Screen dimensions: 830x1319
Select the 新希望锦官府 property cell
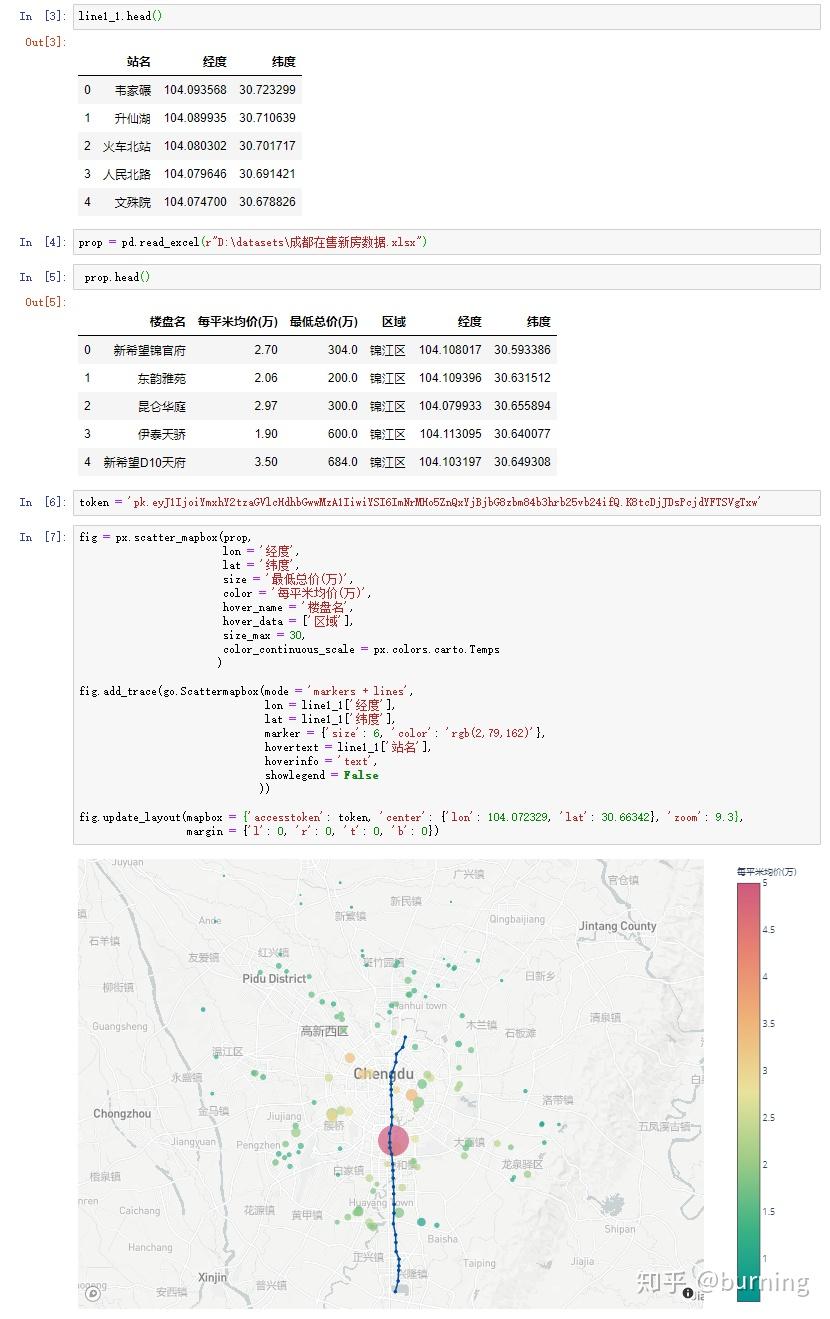point(149,350)
